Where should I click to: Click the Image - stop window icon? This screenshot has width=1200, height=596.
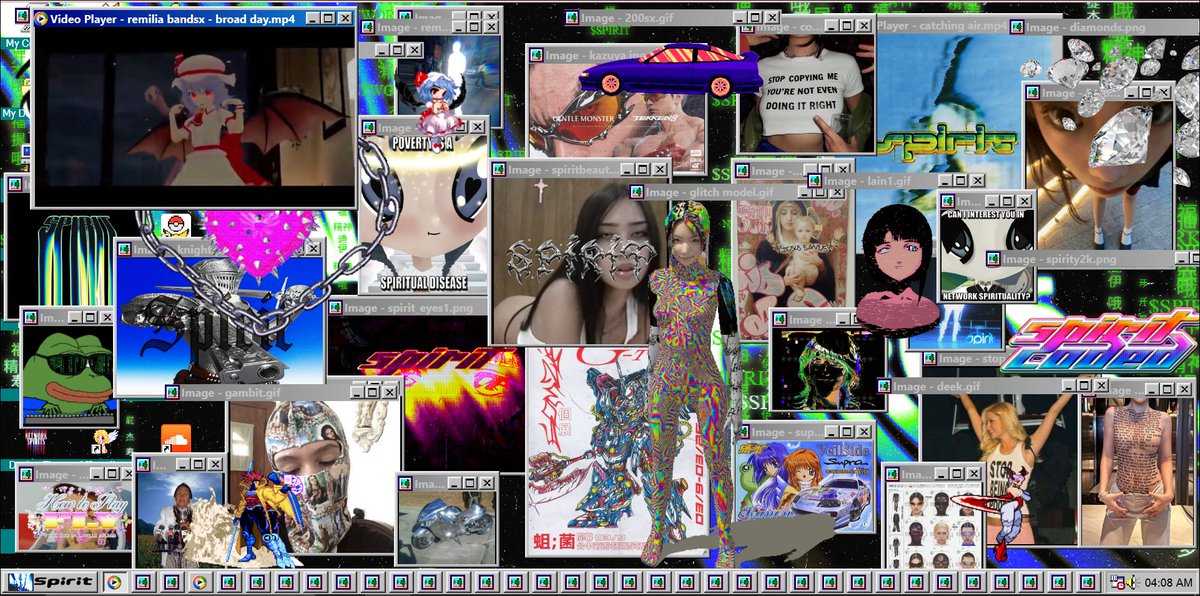click(927, 357)
